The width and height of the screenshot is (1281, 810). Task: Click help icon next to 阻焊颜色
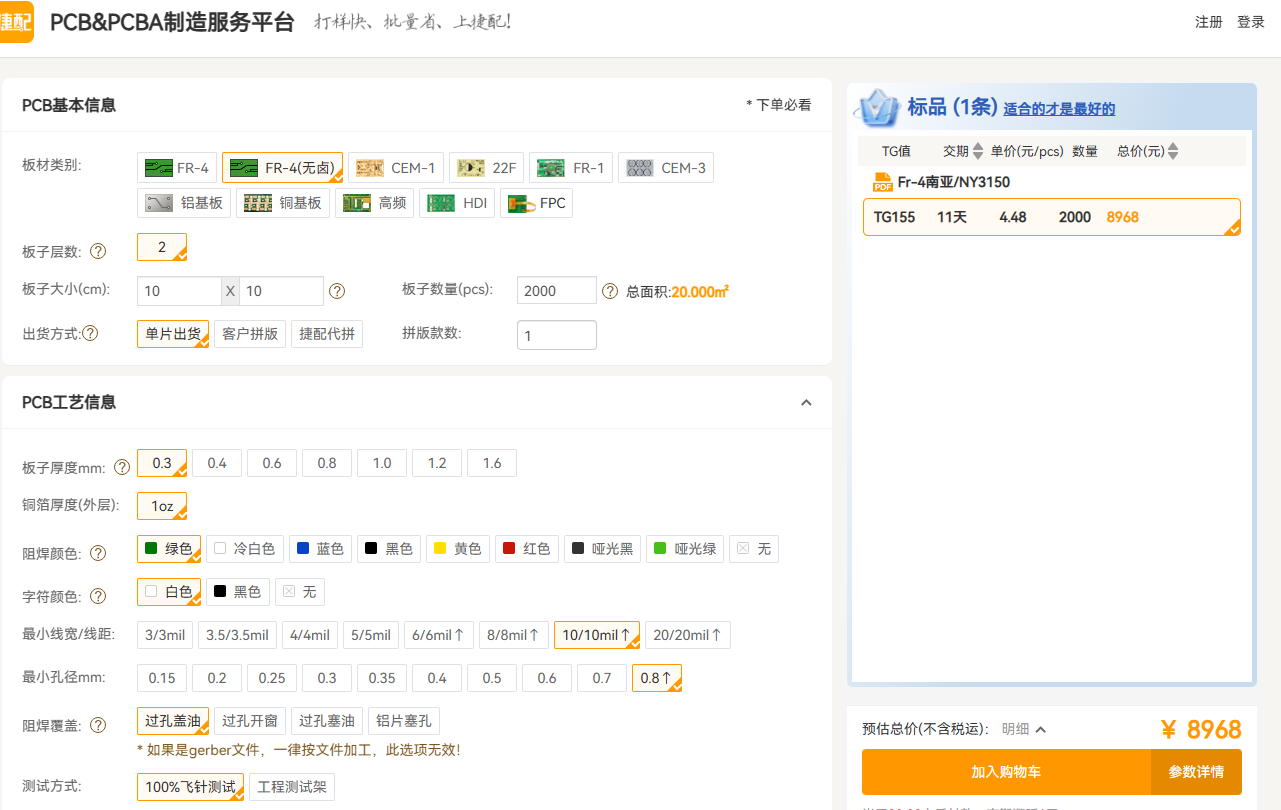click(x=98, y=553)
